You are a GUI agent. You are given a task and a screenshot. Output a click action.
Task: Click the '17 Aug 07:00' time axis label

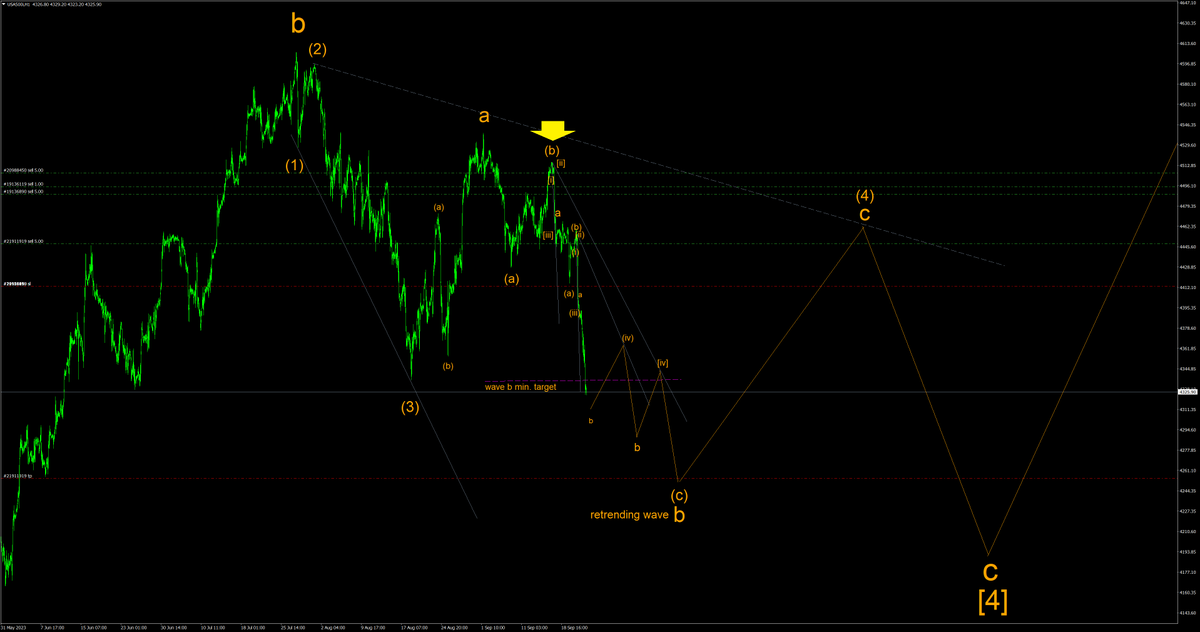coord(414,628)
